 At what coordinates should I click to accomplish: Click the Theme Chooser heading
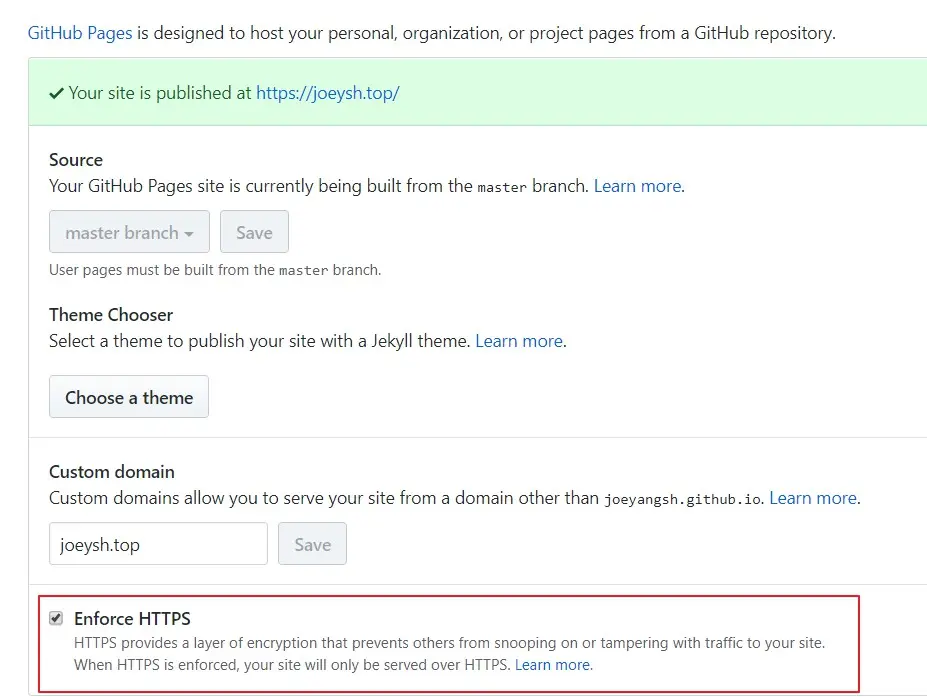tap(111, 315)
